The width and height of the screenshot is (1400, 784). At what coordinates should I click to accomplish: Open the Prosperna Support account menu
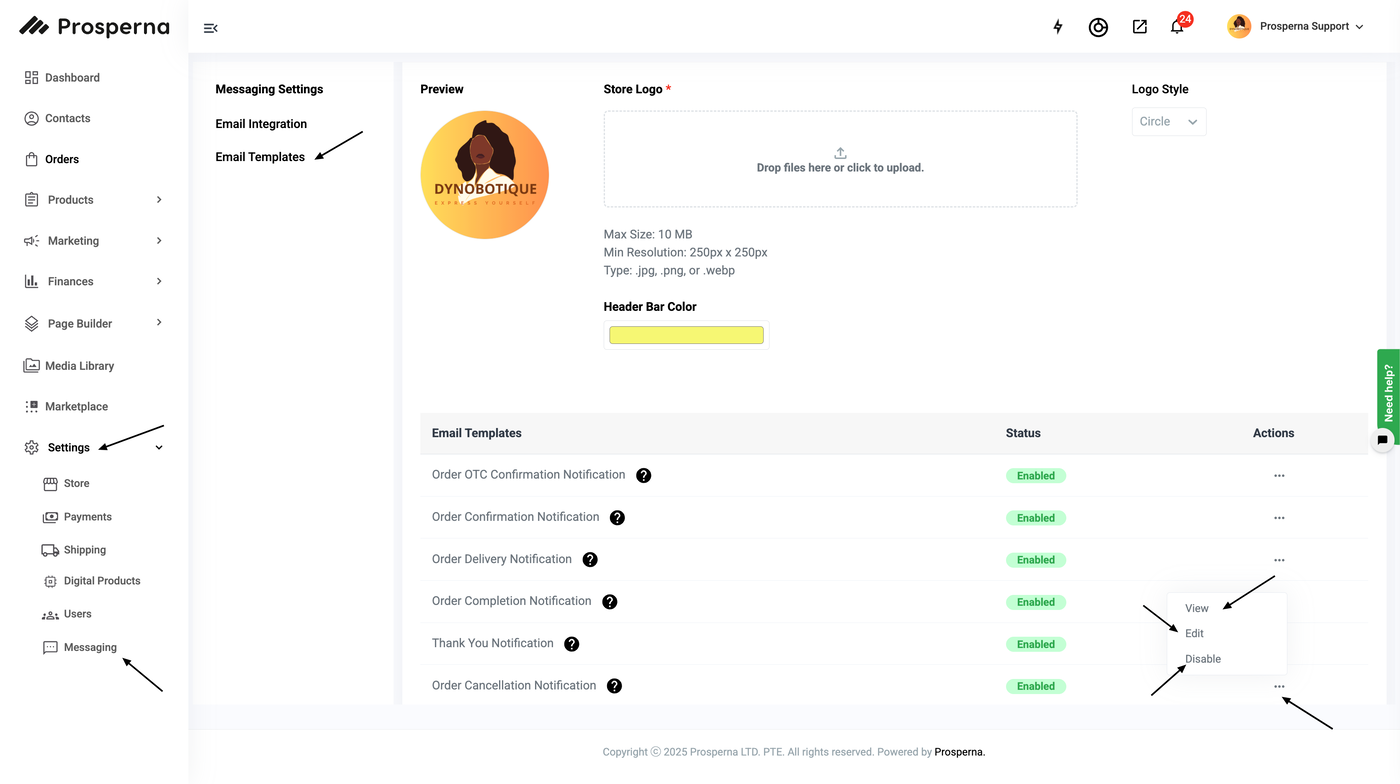click(x=1296, y=27)
